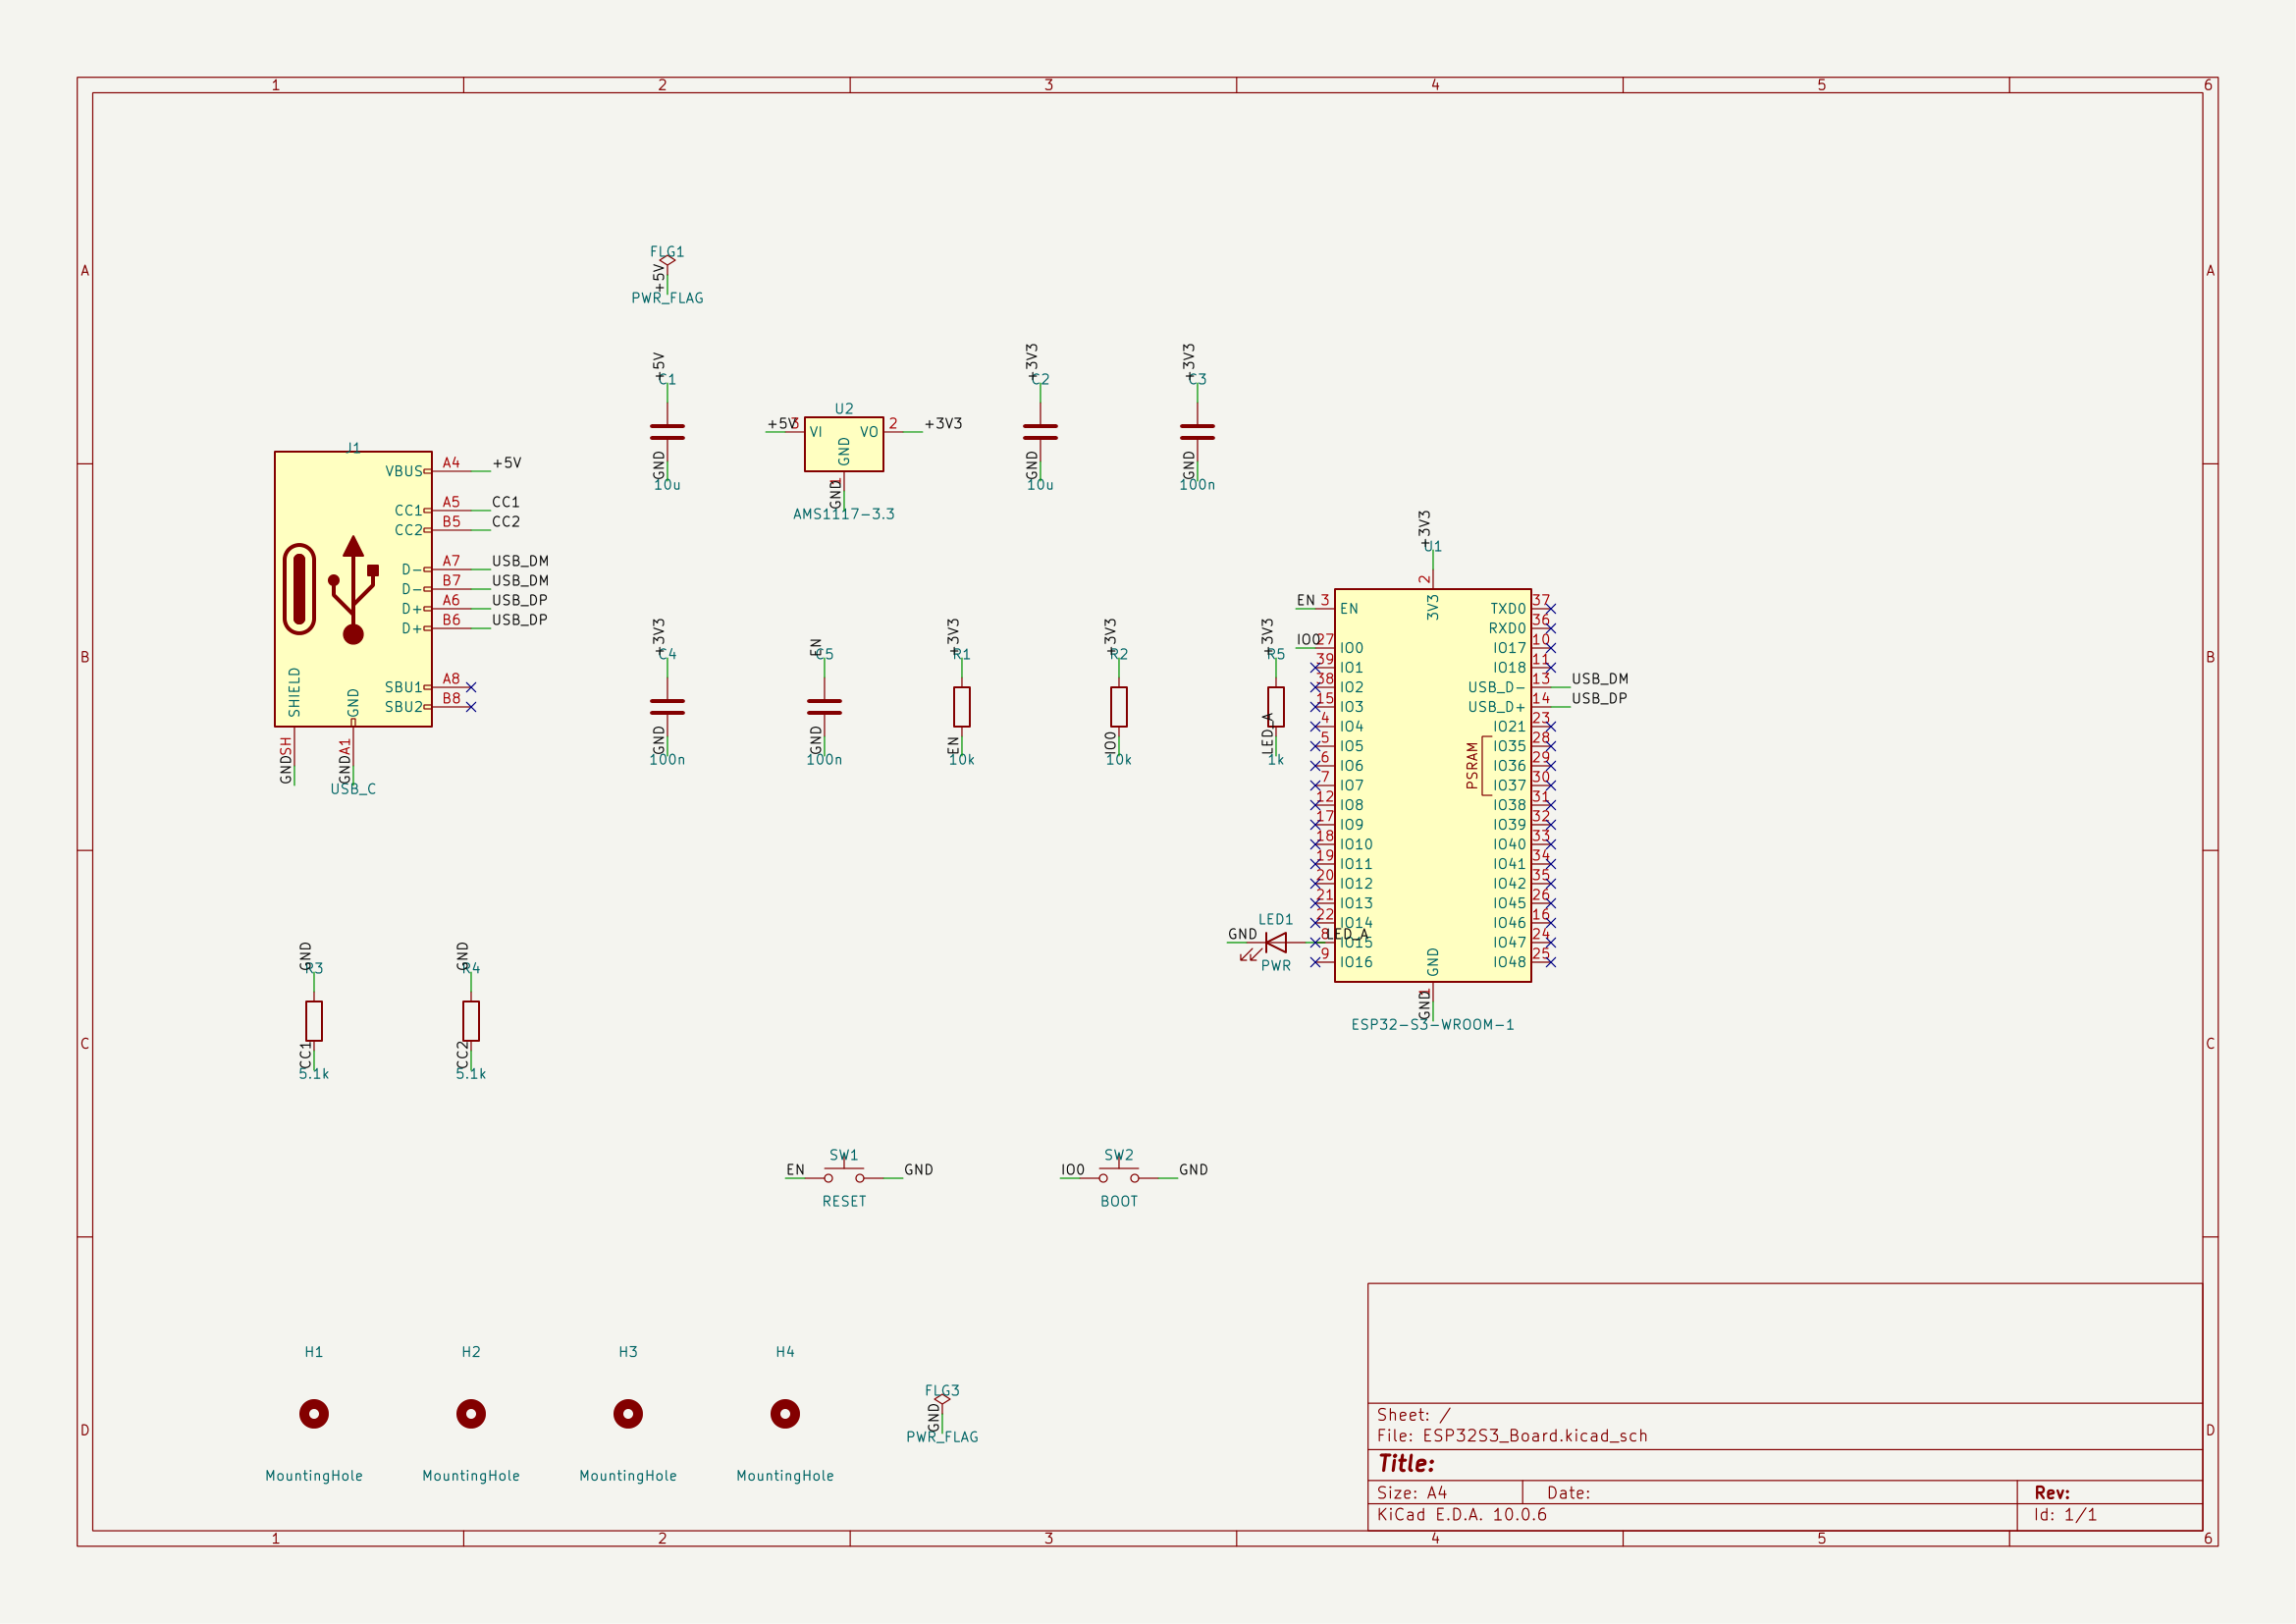Select capacitor C3 symbol
The image size is (2296, 1624).
1197,432
